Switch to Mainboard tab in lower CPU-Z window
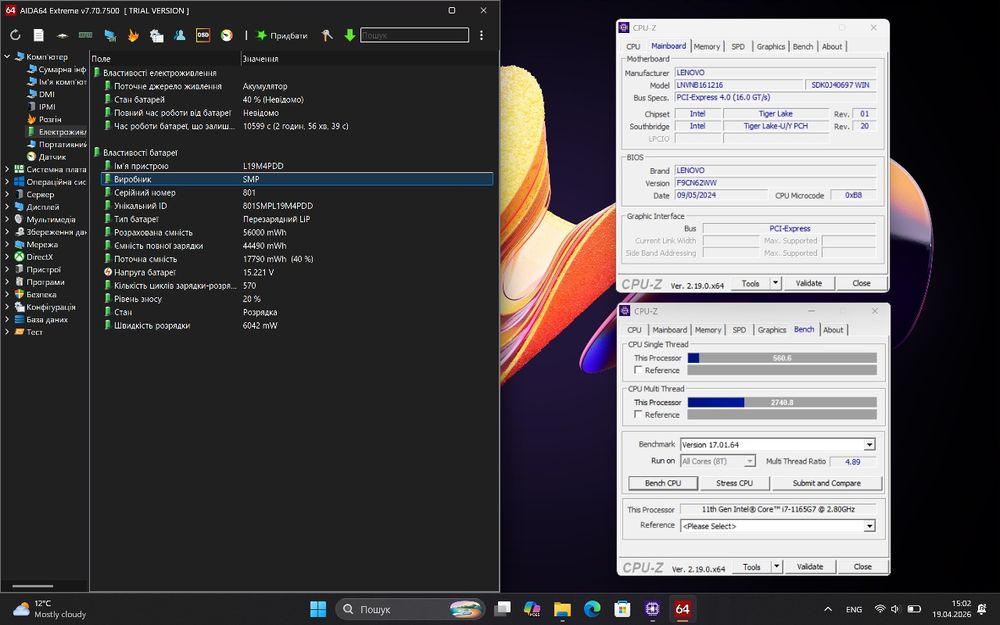This screenshot has height=625, width=1000. click(x=670, y=330)
